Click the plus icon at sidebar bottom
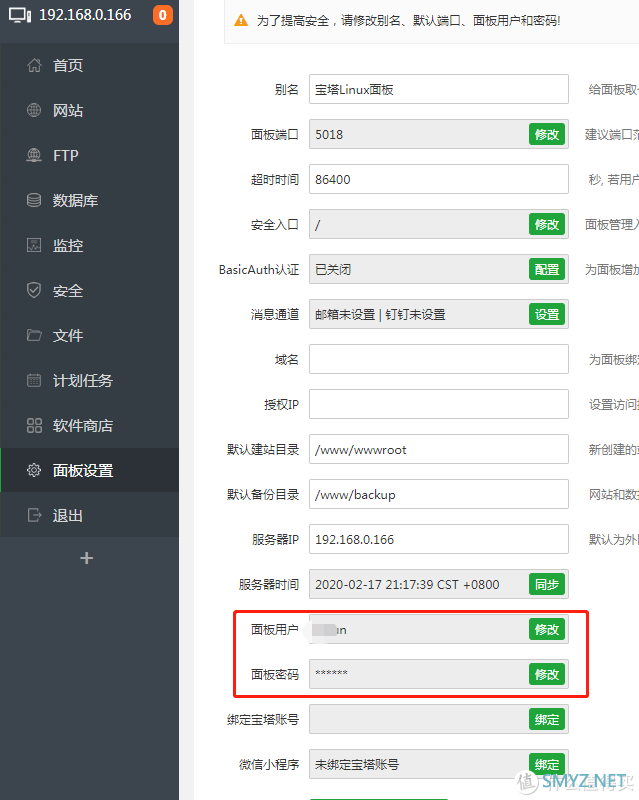The height and width of the screenshot is (800, 639). [87, 558]
